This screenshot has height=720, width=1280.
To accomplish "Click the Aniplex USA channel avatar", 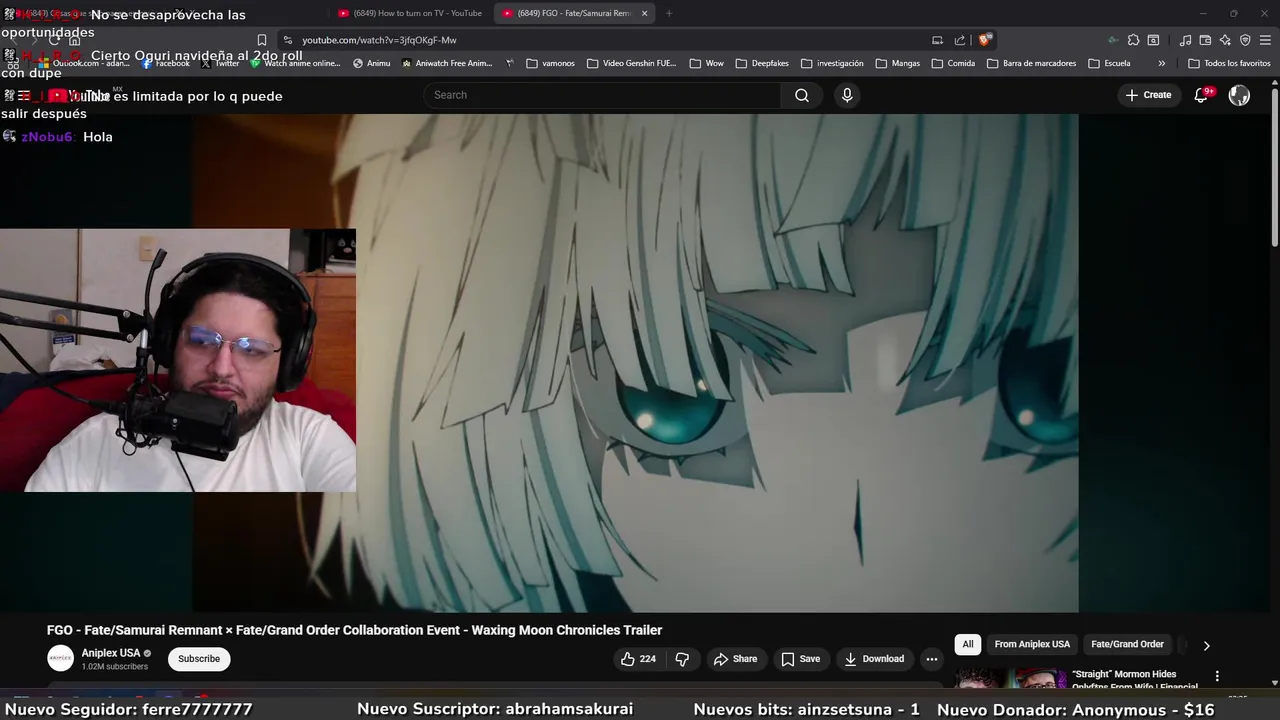I will [61, 658].
